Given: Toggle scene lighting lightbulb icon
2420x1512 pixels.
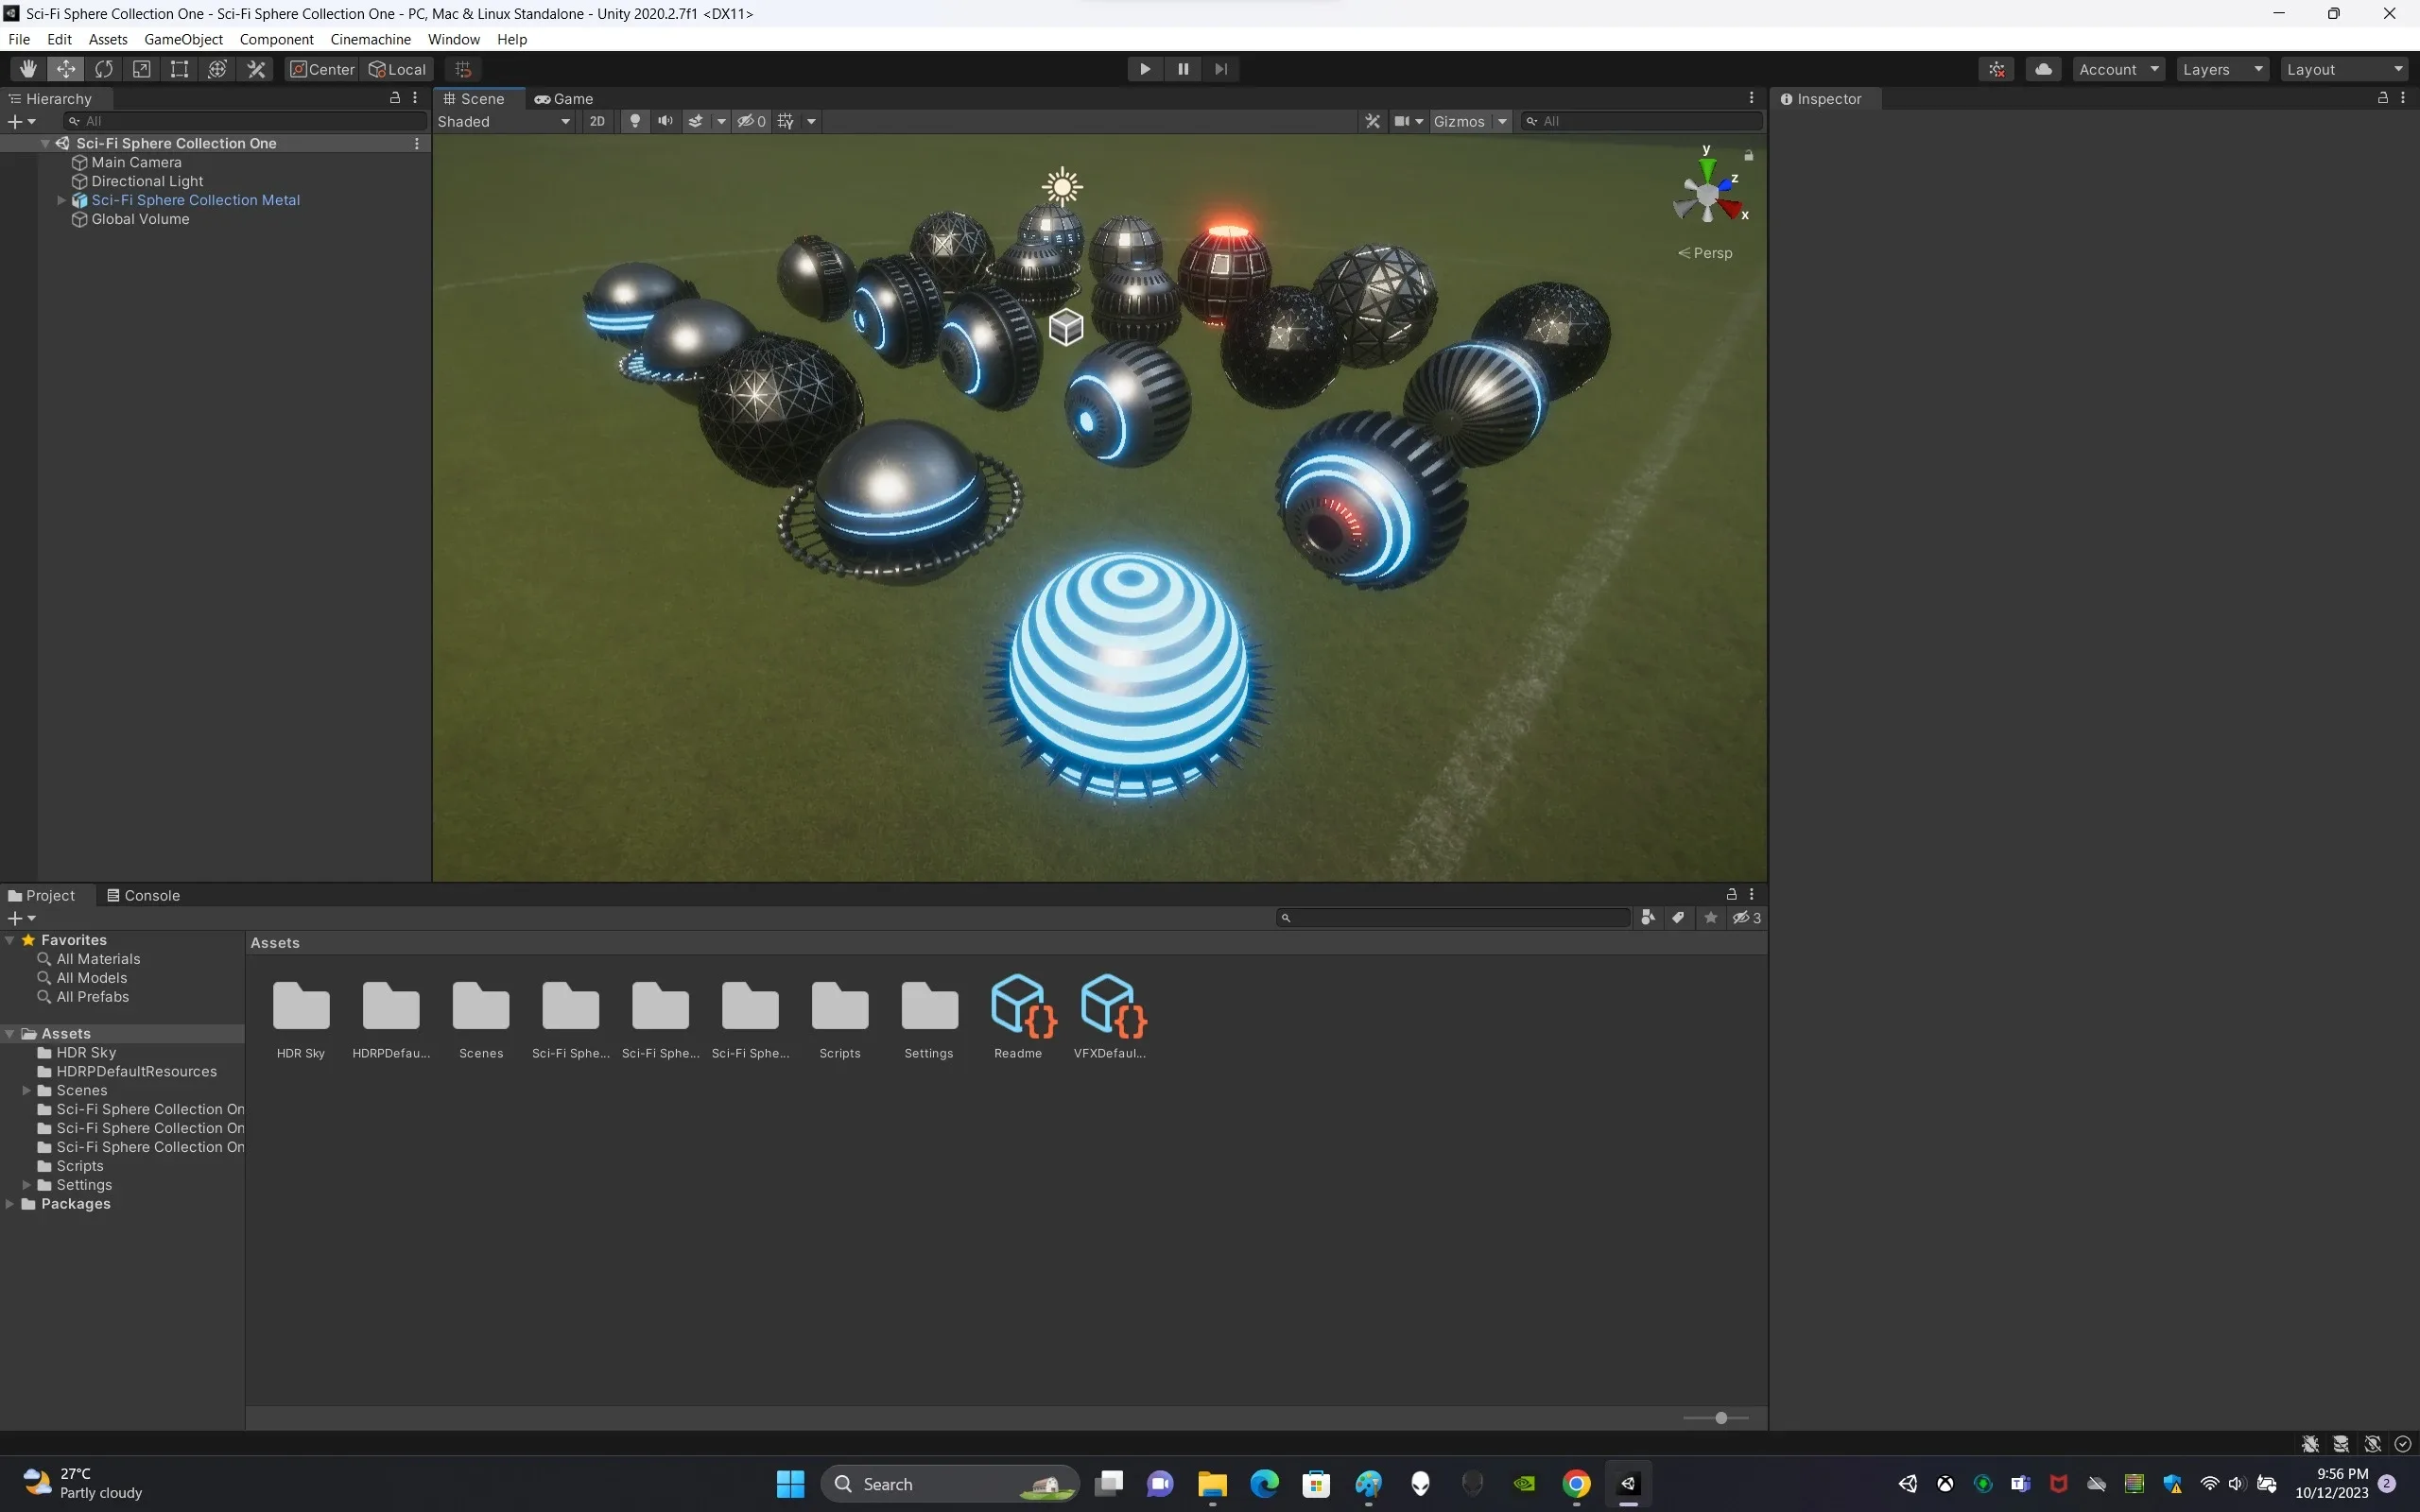Looking at the screenshot, I should coord(634,121).
